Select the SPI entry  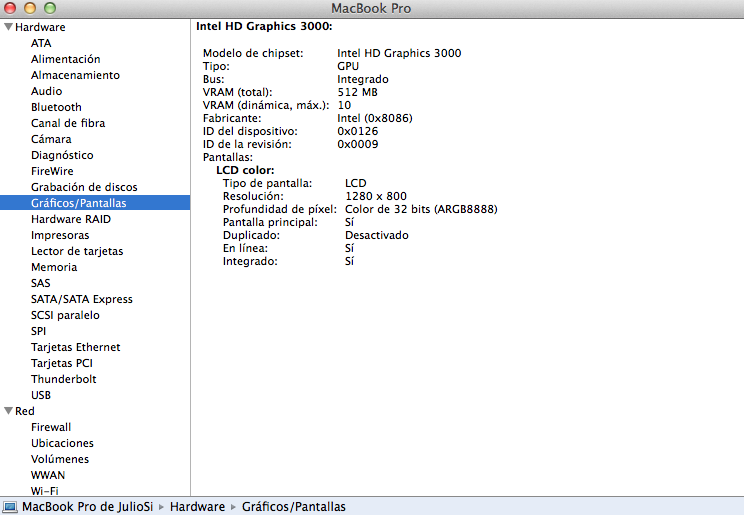pyautogui.click(x=39, y=331)
